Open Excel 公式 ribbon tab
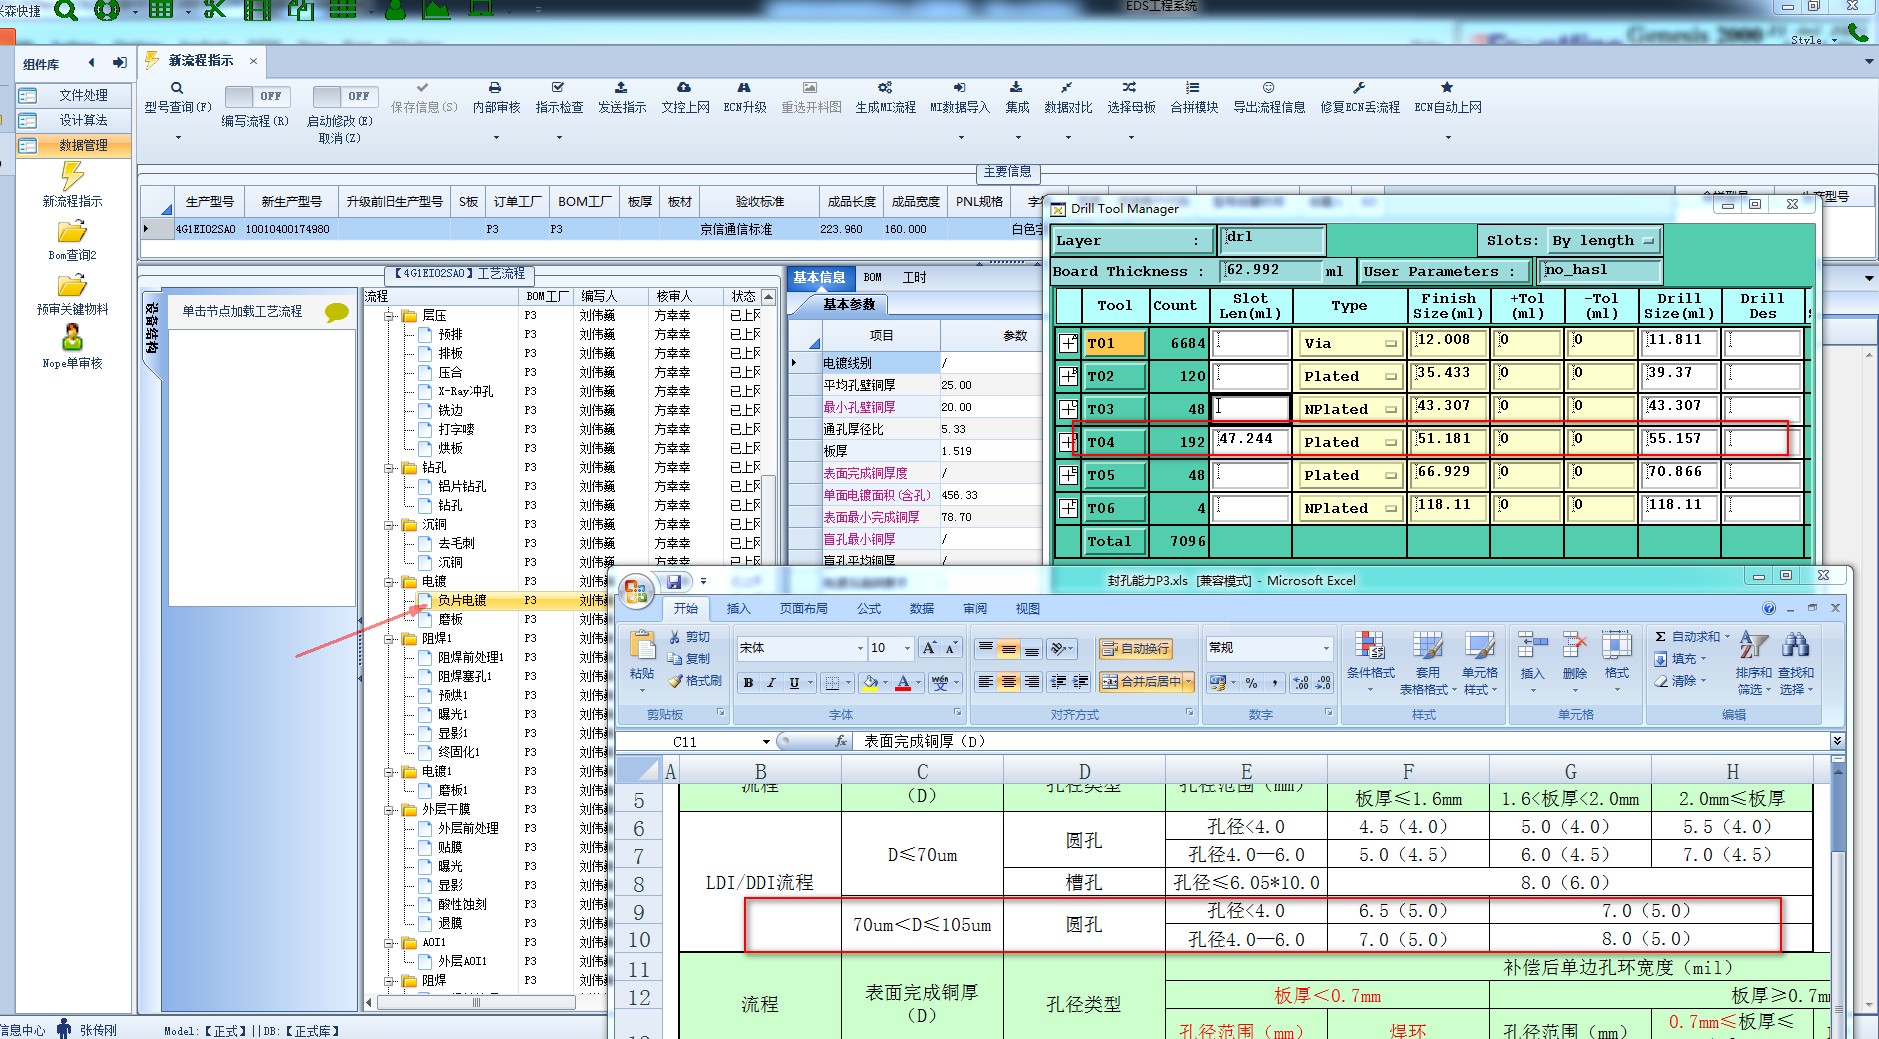The height and width of the screenshot is (1039, 1879). 869,608
